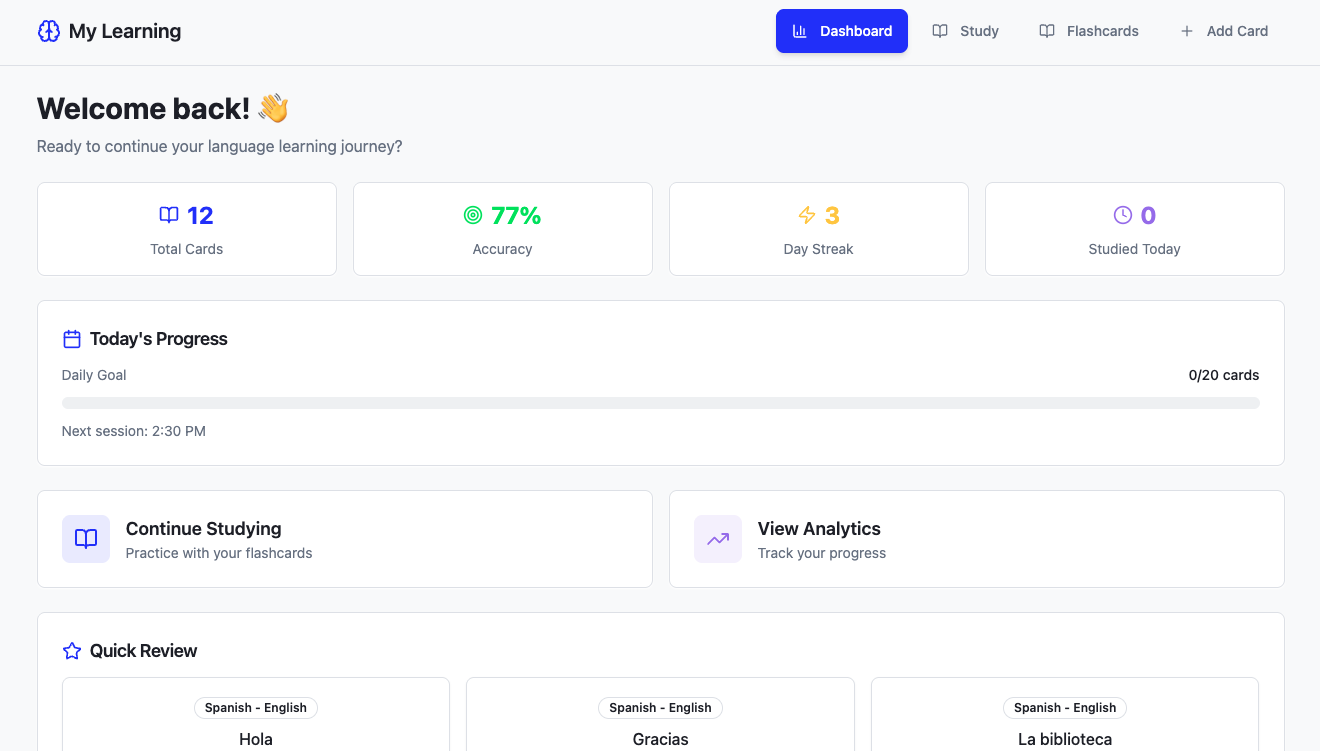Click the lightning bolt Day Streak icon
1320x751 pixels.
click(x=807, y=215)
